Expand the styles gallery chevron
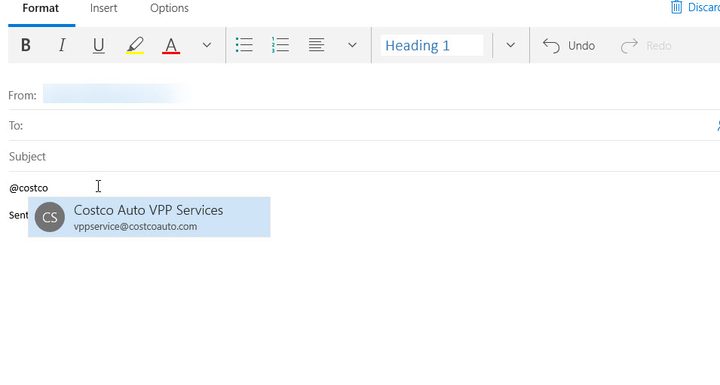 coord(511,45)
